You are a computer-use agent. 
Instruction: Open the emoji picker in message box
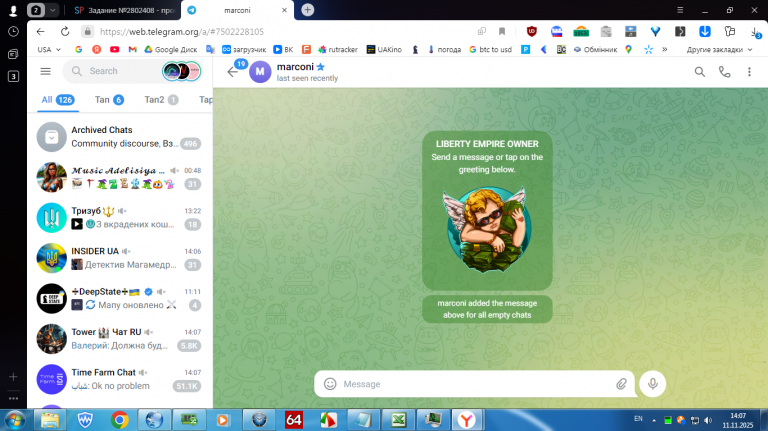[330, 384]
